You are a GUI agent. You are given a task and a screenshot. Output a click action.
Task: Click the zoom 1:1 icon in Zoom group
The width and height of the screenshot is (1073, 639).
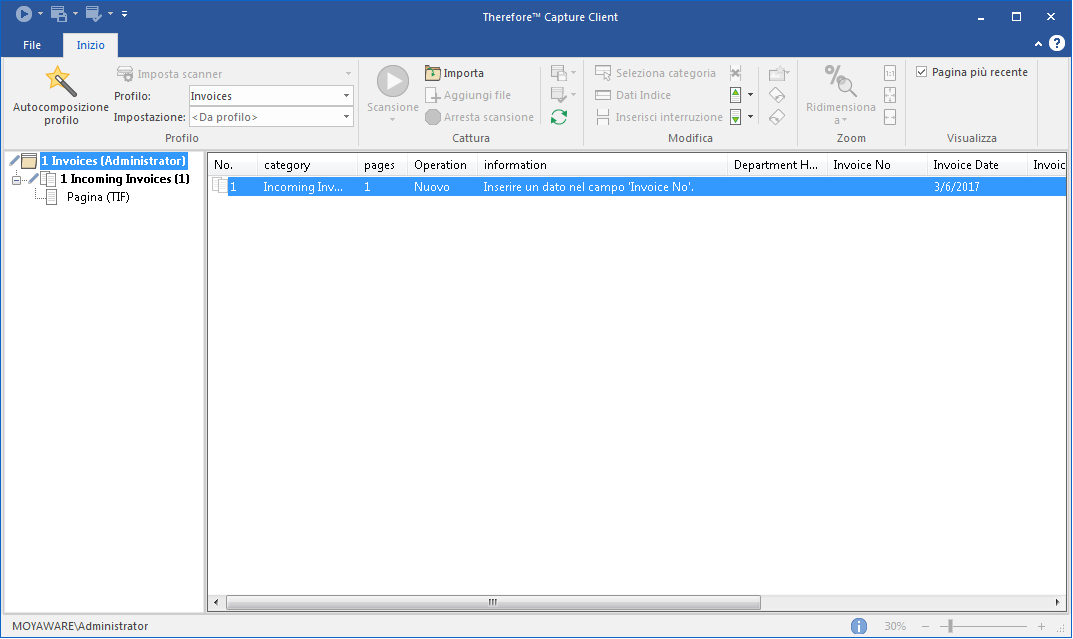890,72
